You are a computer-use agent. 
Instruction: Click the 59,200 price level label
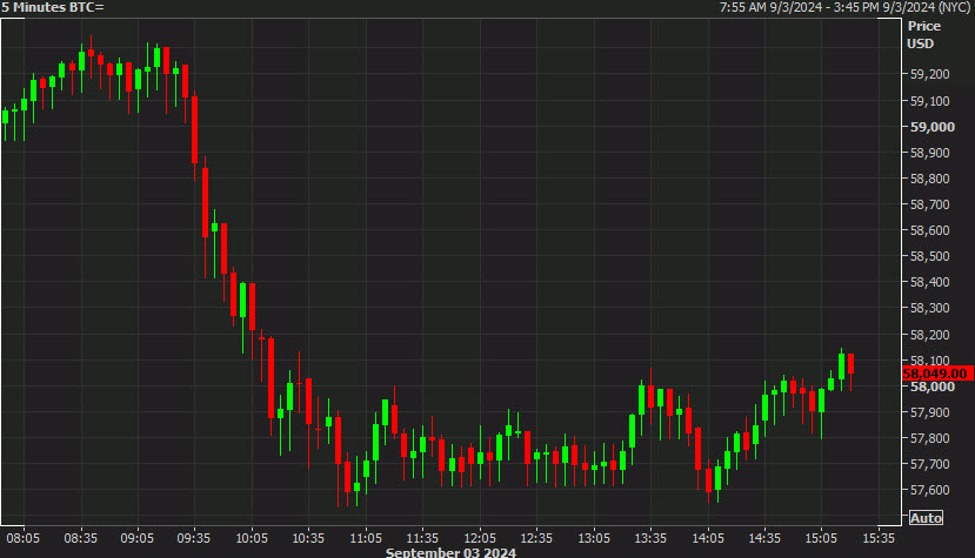click(930, 74)
